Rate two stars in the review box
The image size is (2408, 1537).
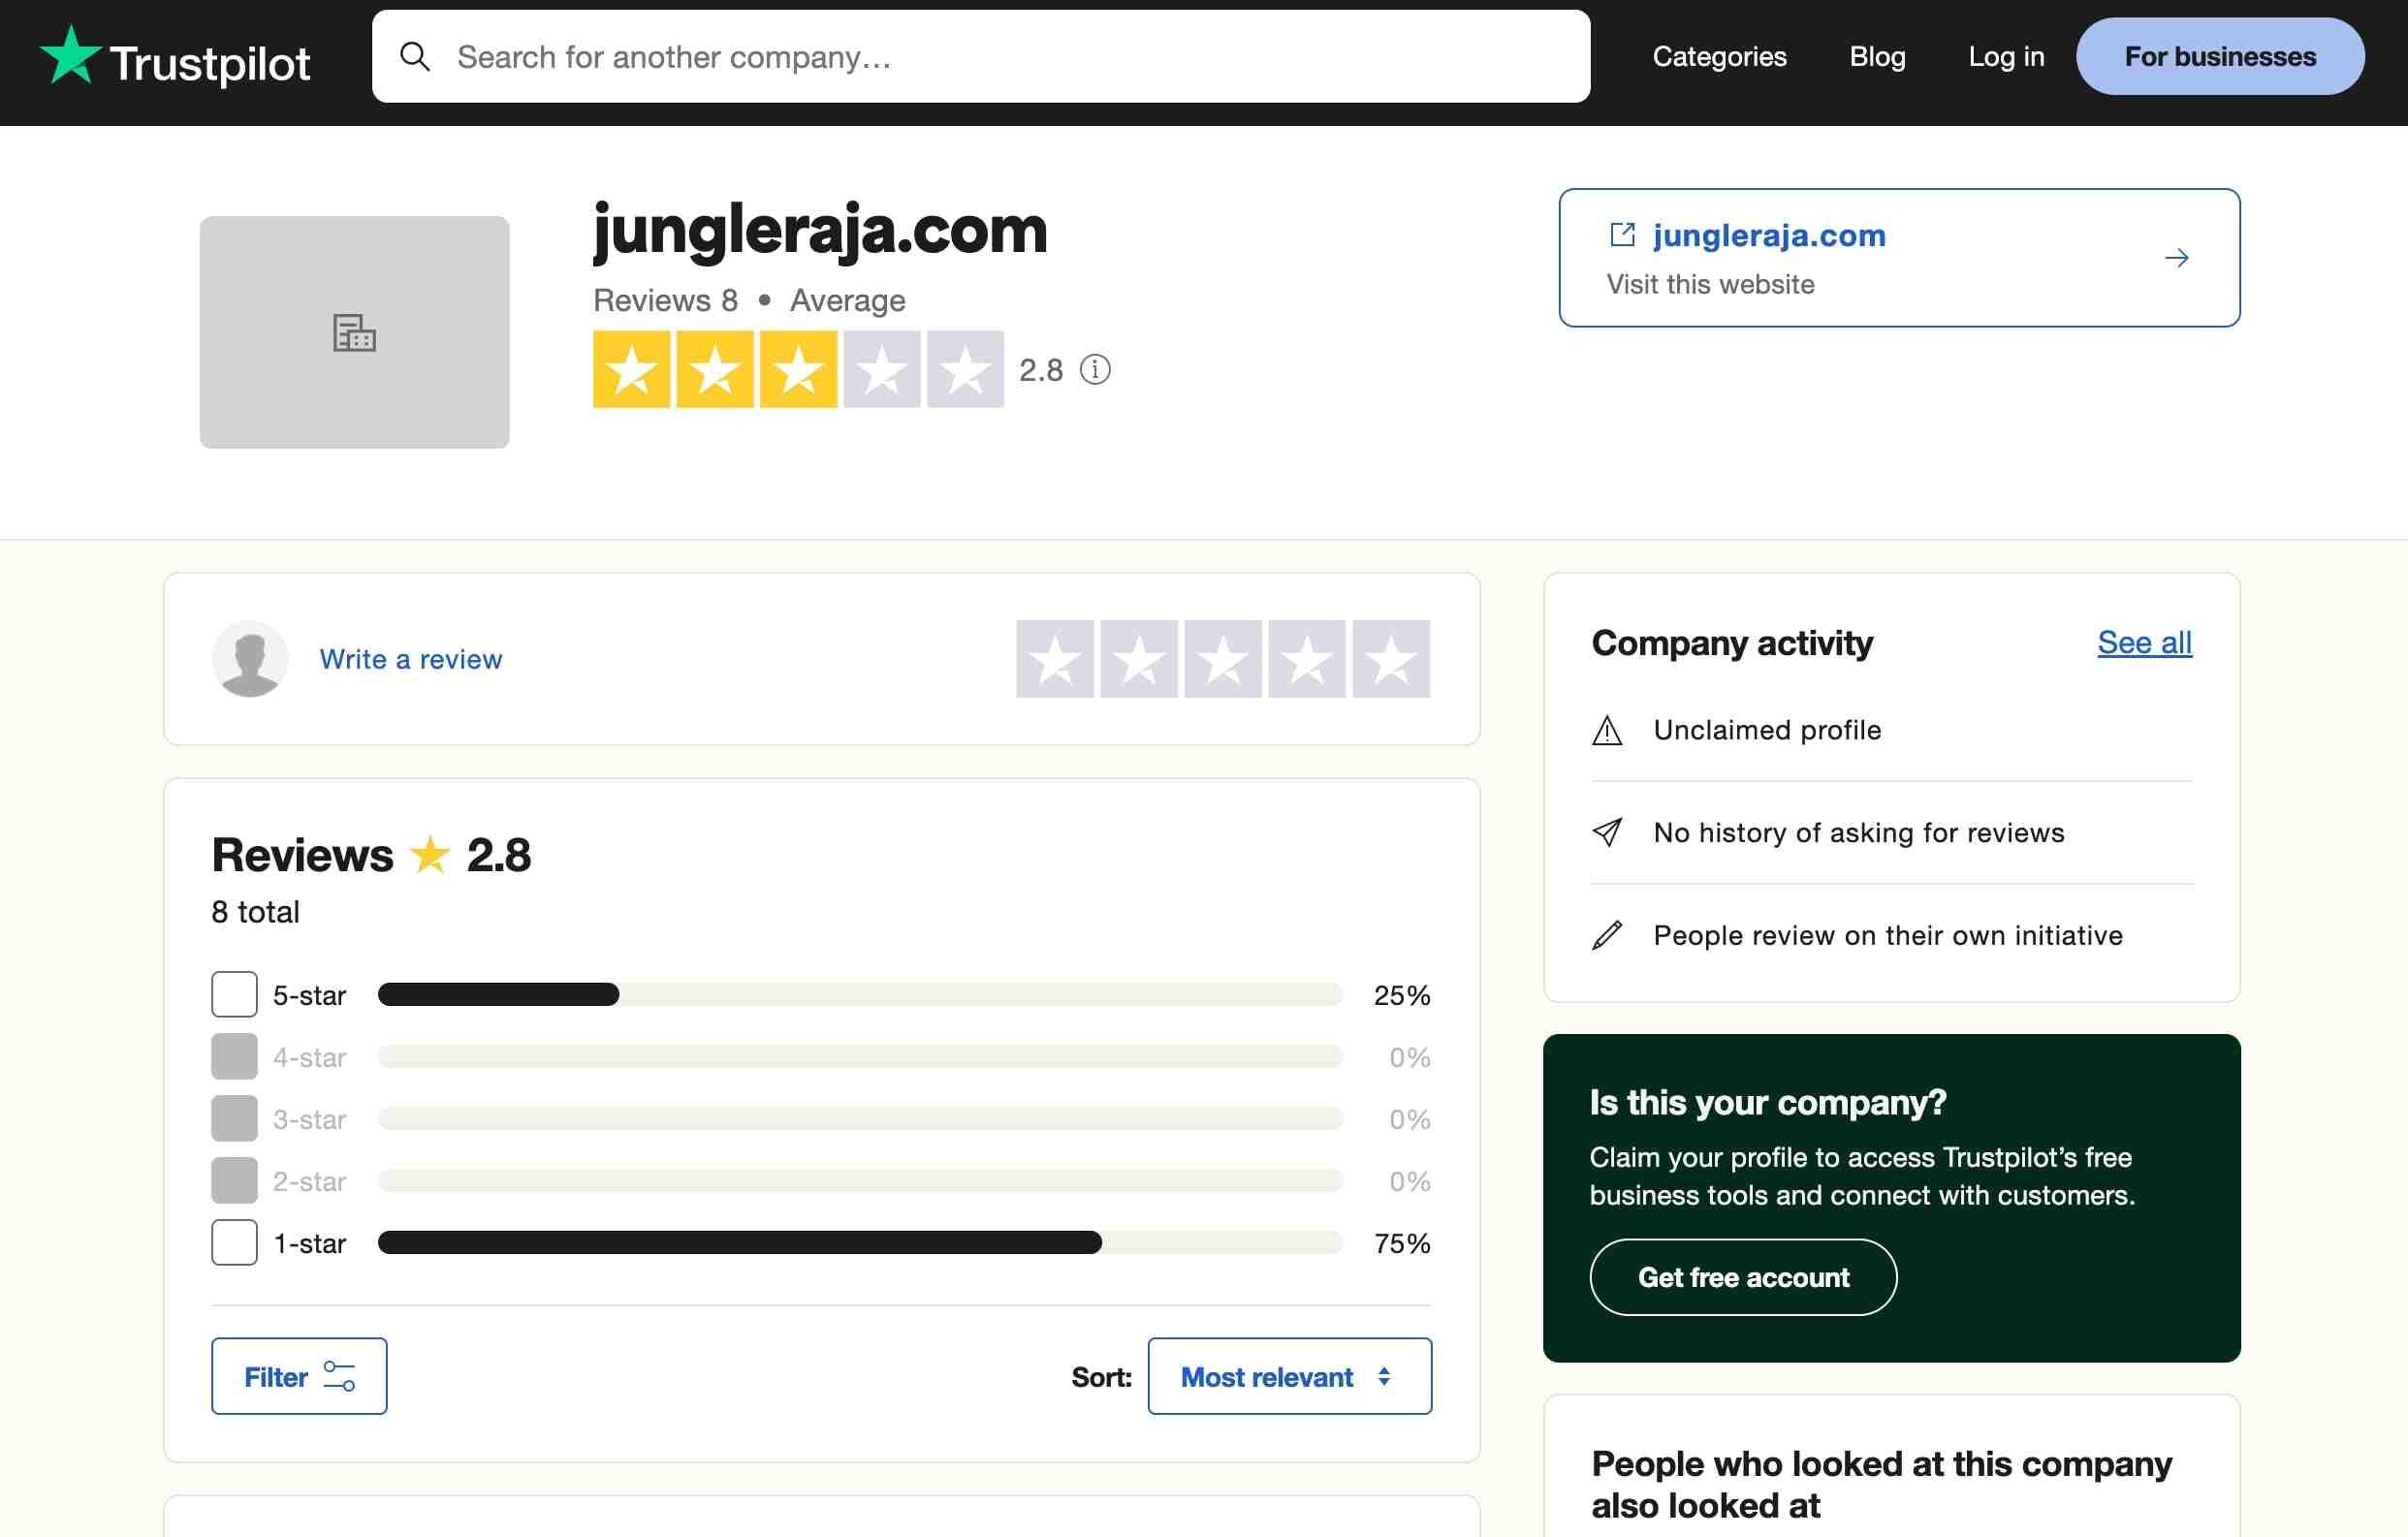1139,659
